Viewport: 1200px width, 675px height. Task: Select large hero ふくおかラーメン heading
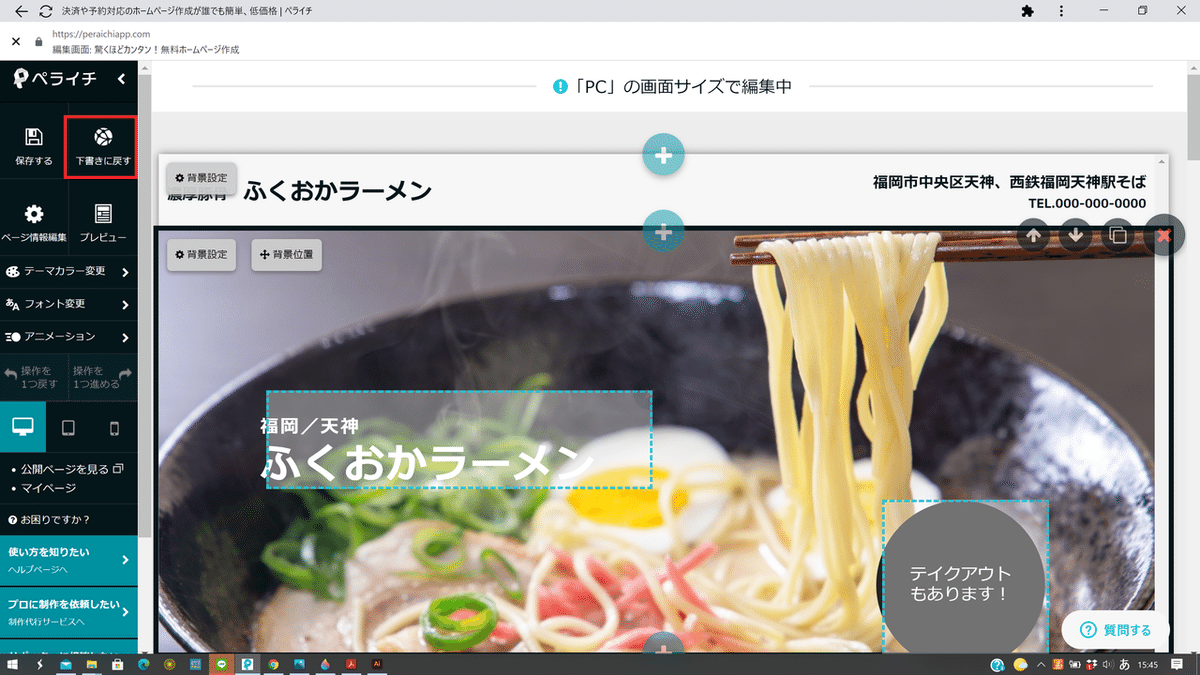[428, 464]
